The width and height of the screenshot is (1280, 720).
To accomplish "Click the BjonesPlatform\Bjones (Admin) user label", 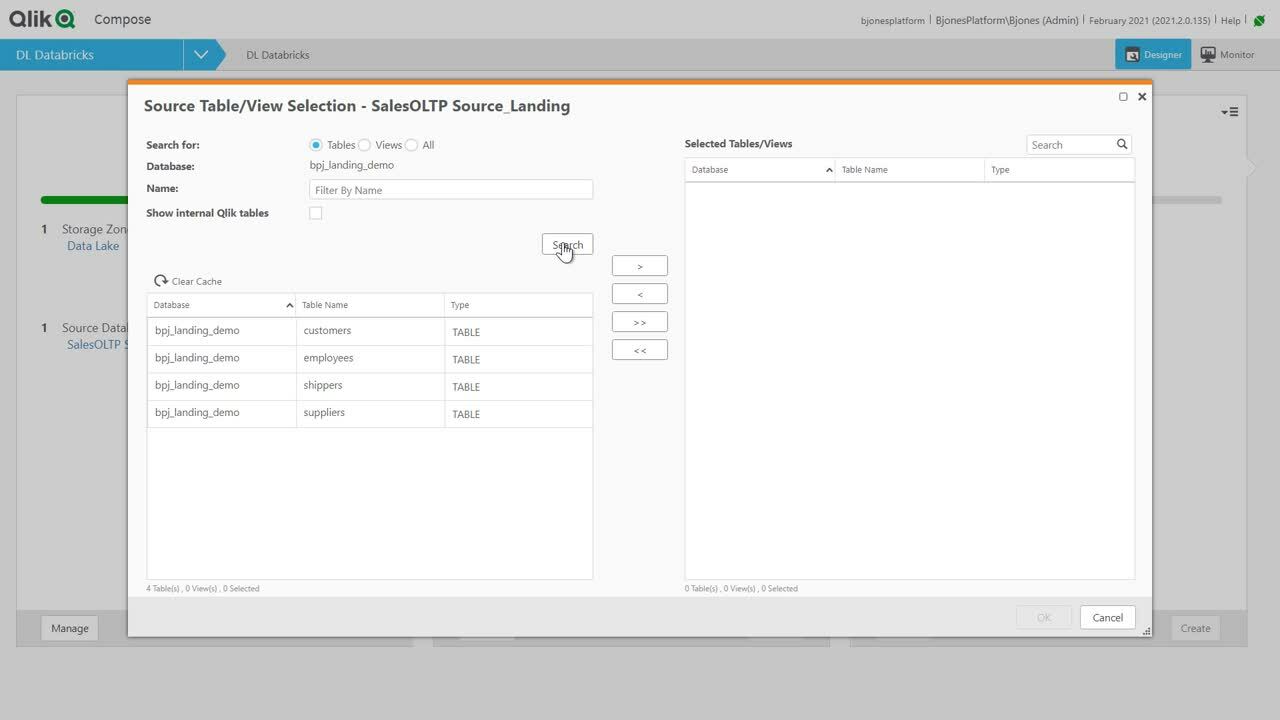I will tap(1007, 20).
